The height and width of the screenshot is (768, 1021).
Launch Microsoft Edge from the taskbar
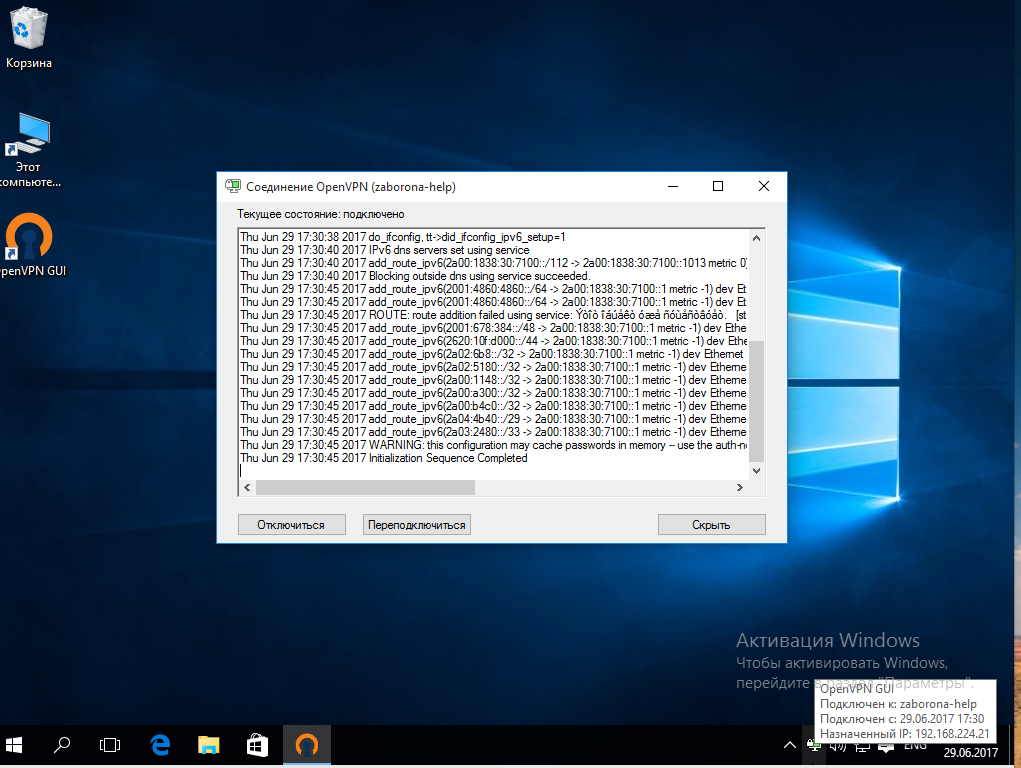pyautogui.click(x=160, y=745)
